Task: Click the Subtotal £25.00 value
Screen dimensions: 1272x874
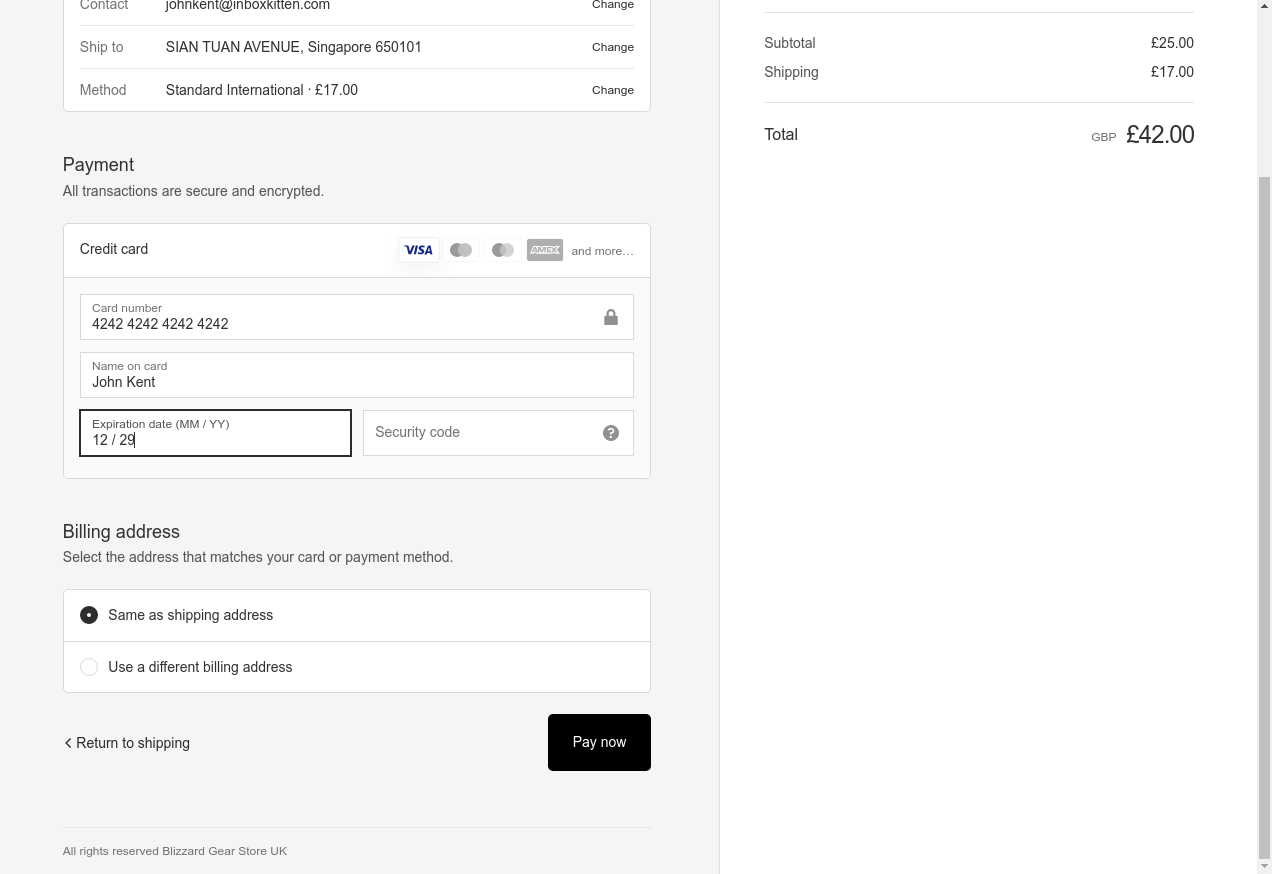Action: click(1172, 43)
